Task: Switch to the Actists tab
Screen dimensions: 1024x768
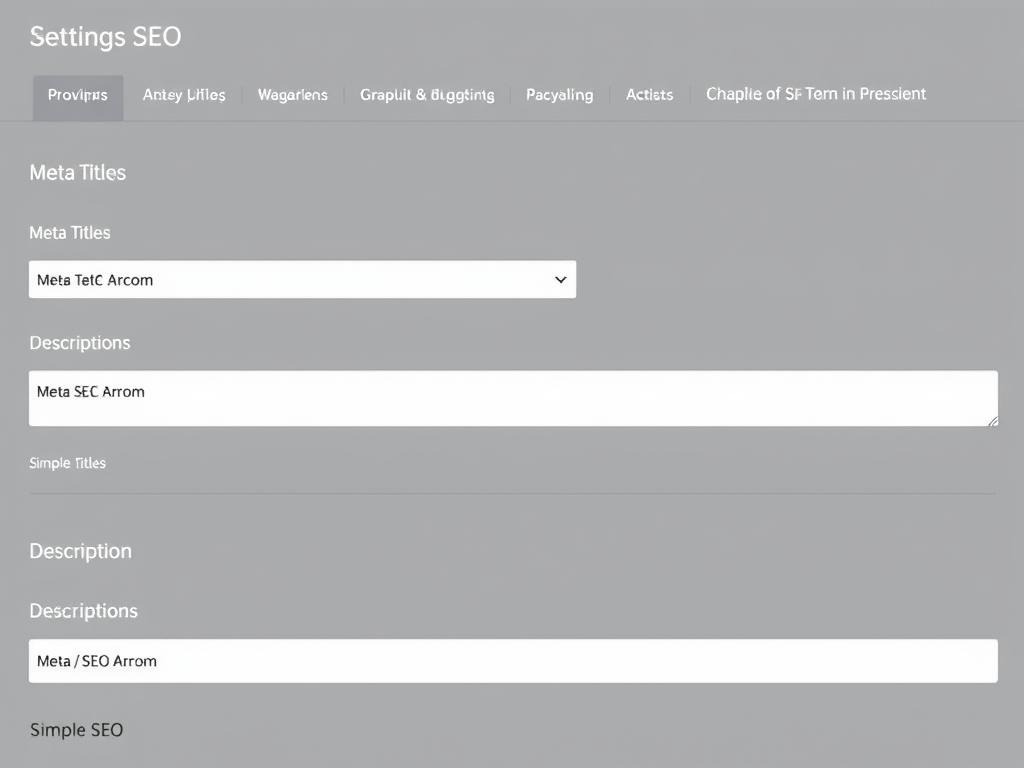Action: point(649,95)
